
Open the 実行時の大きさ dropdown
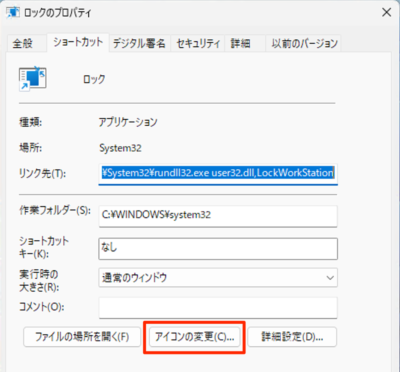(218, 278)
